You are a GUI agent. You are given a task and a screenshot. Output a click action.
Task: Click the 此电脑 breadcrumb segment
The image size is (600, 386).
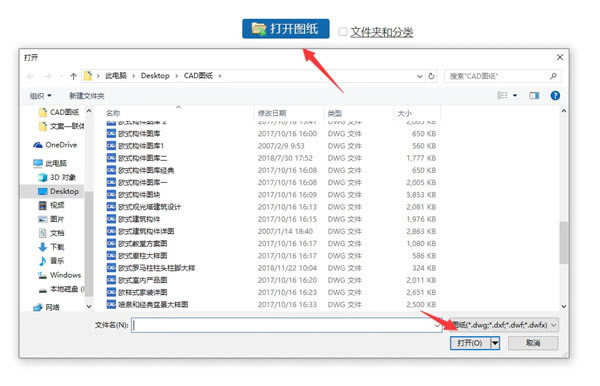pos(116,76)
